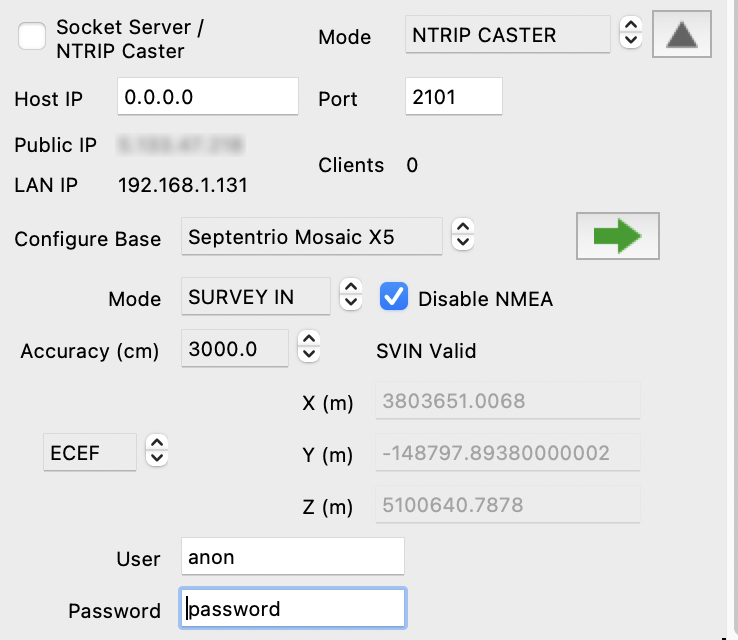This screenshot has width=738, height=640.
Task: Click the Z (m) coordinate field
Action: tap(507, 505)
